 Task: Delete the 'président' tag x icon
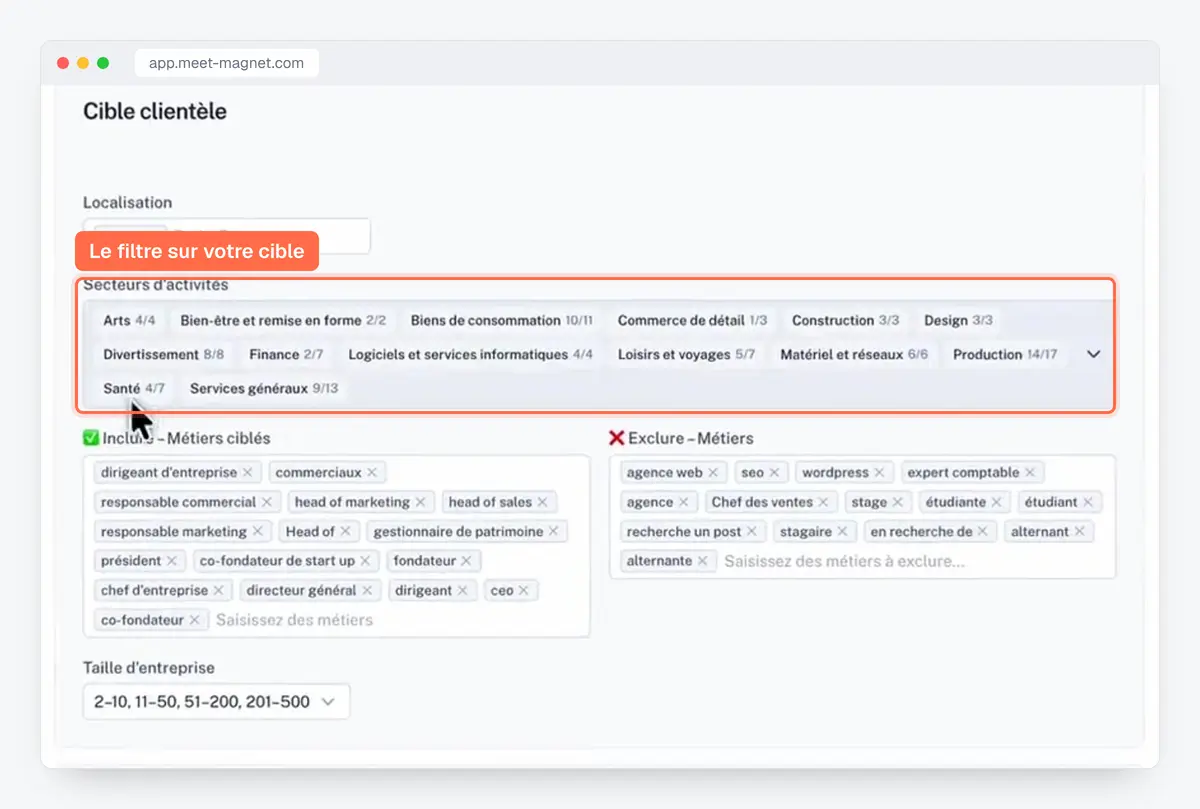[x=171, y=561]
